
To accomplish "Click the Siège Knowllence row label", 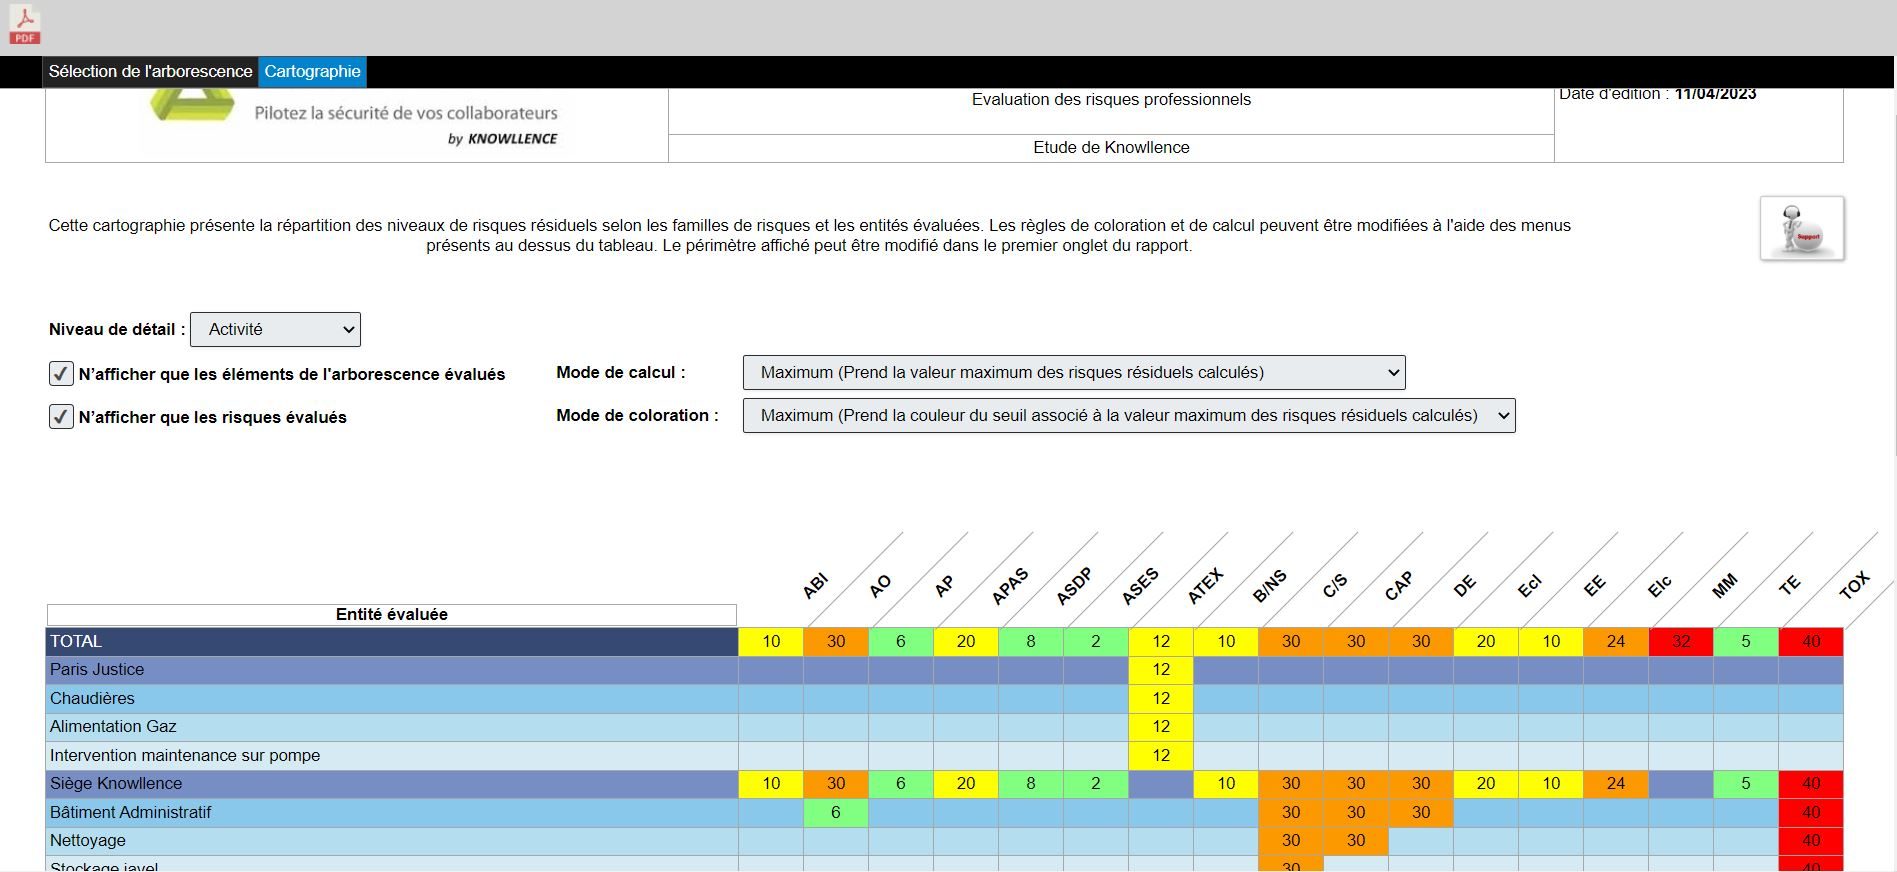I will pos(392,784).
